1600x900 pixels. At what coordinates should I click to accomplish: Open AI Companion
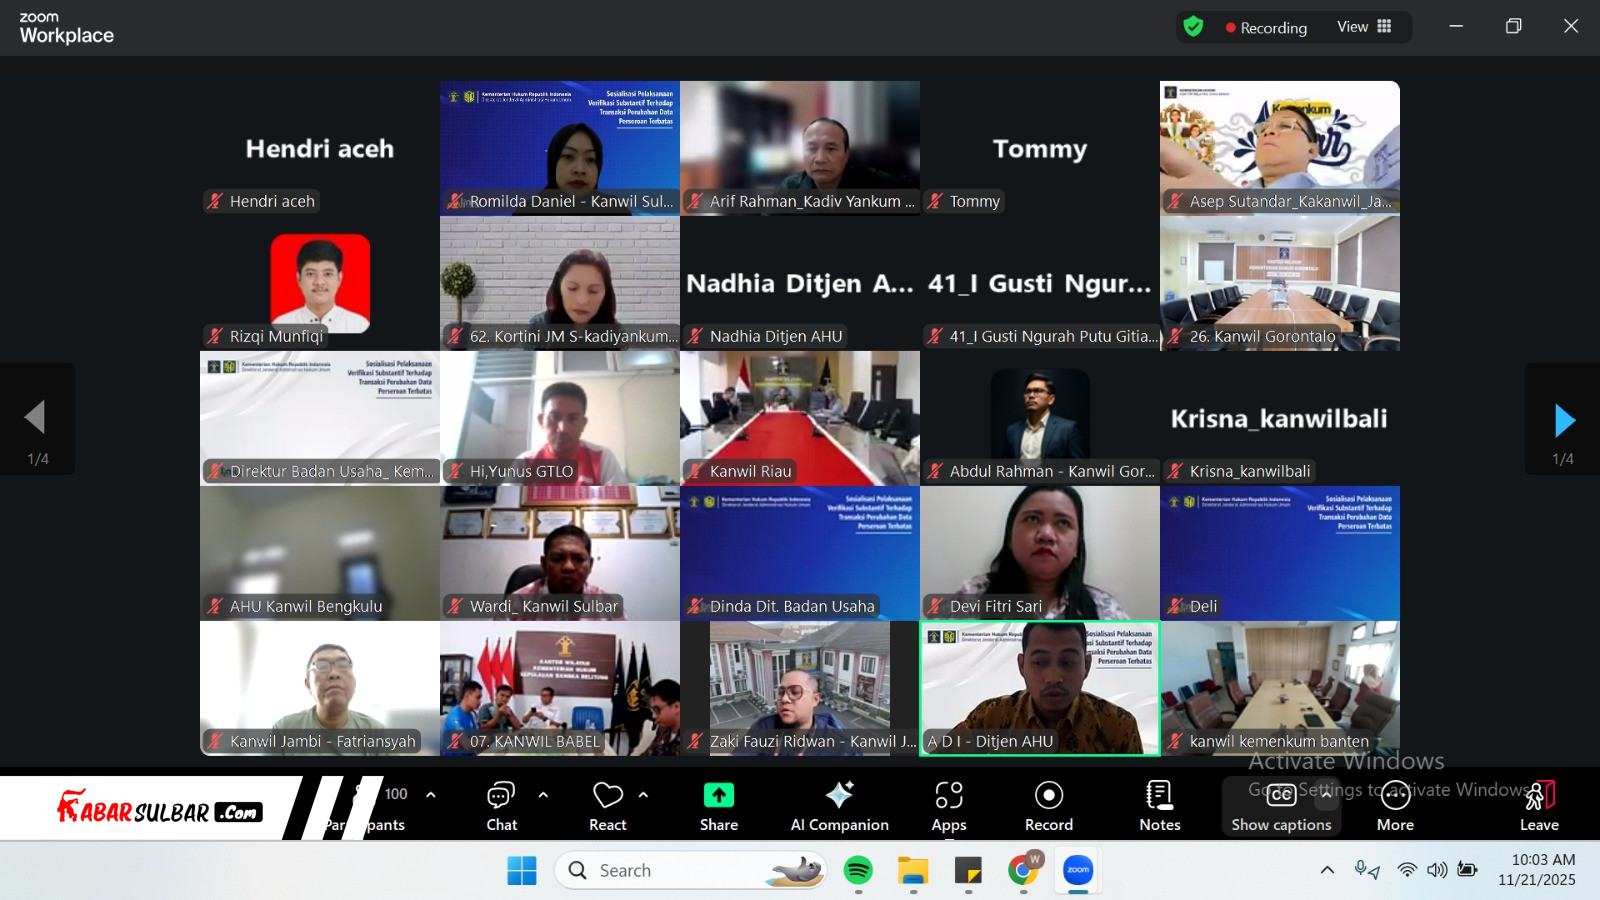(x=839, y=805)
